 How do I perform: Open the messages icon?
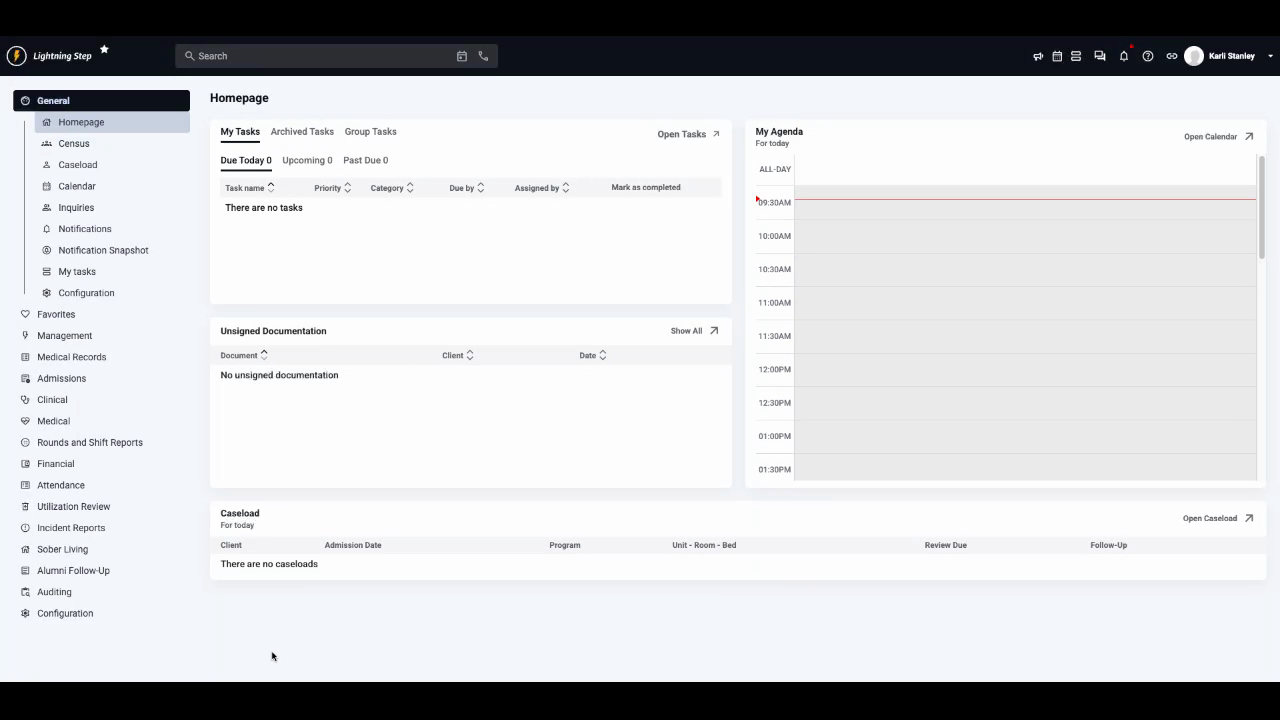(x=1100, y=56)
